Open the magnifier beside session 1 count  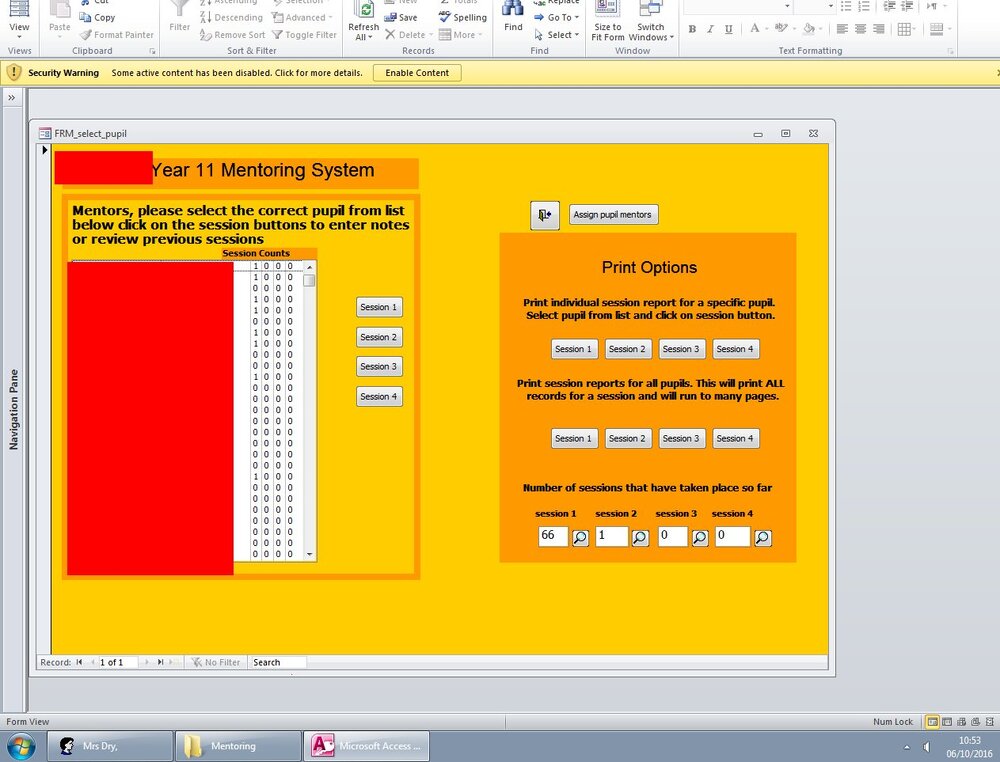tap(580, 538)
